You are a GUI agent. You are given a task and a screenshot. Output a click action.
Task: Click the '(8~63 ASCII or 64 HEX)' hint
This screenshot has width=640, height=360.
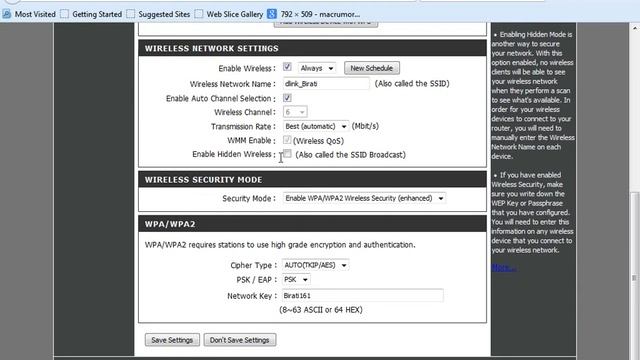(x=321, y=310)
